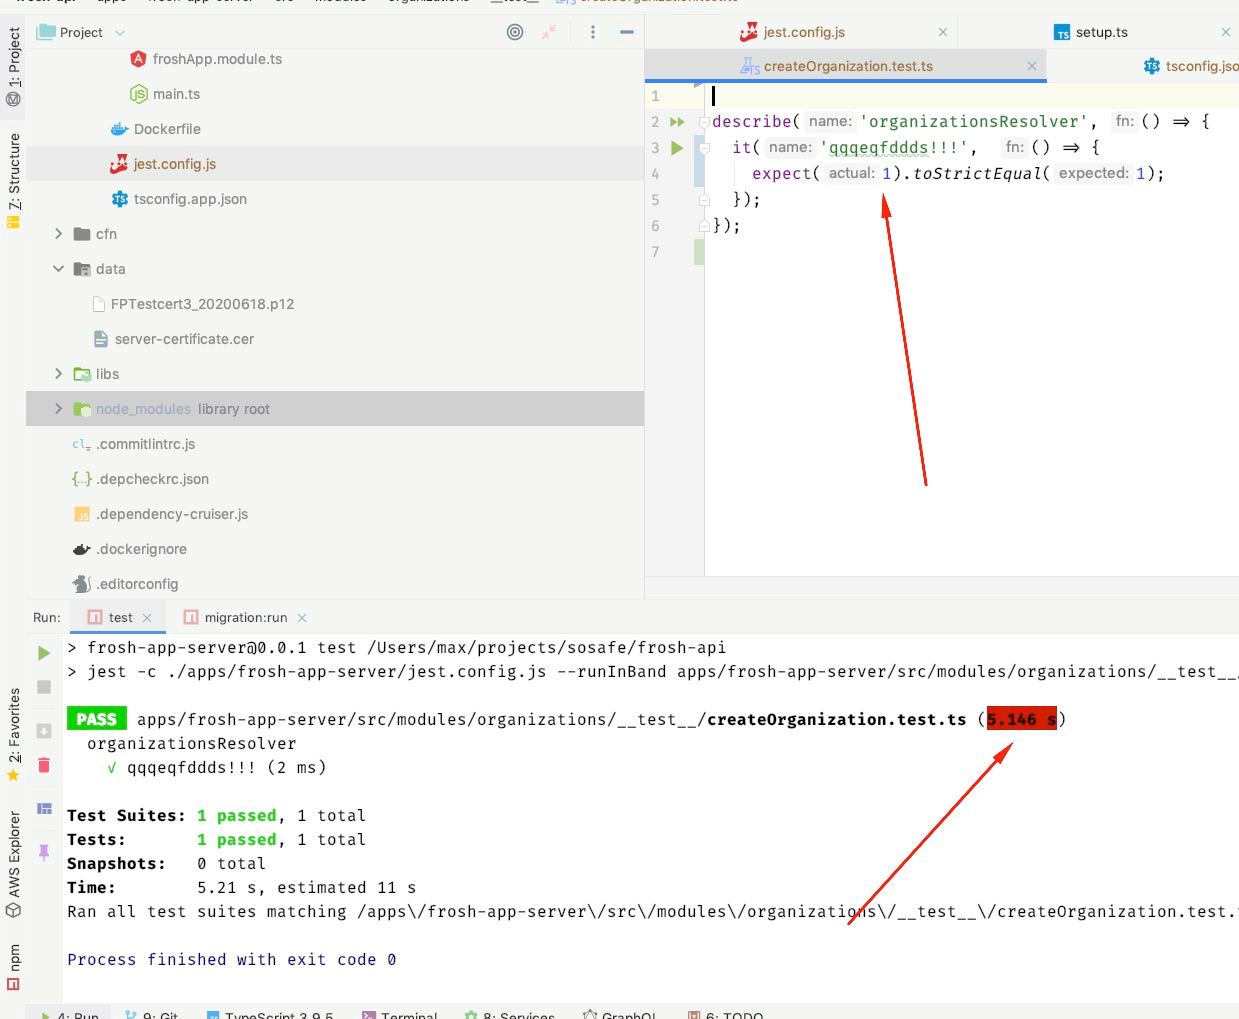Click the trash clear-output icon in Run panel
Viewport: 1239px width, 1019px height.
[x=44, y=765]
